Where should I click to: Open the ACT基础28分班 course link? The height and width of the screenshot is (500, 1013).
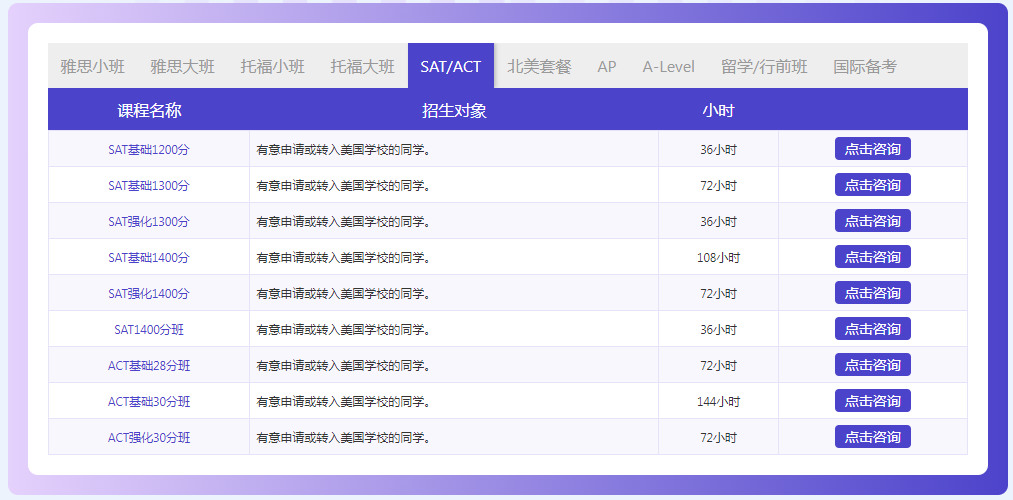tap(149, 366)
